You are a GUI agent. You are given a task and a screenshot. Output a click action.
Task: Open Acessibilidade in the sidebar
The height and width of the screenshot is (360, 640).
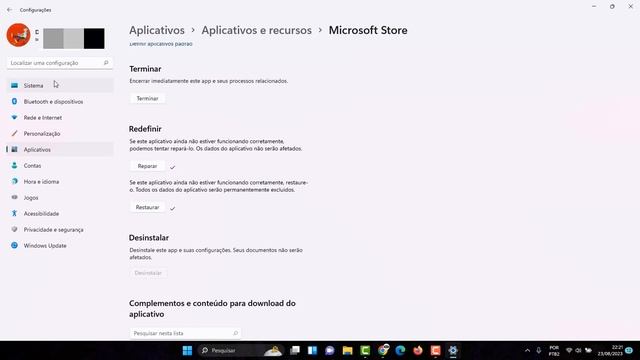pos(60,213)
